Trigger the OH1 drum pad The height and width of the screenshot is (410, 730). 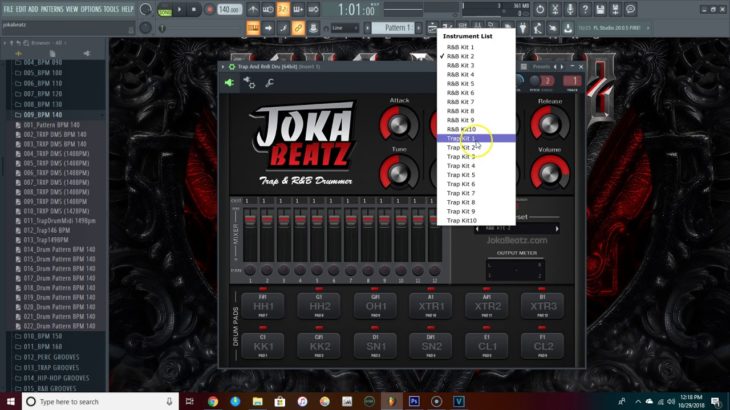[x=375, y=305]
